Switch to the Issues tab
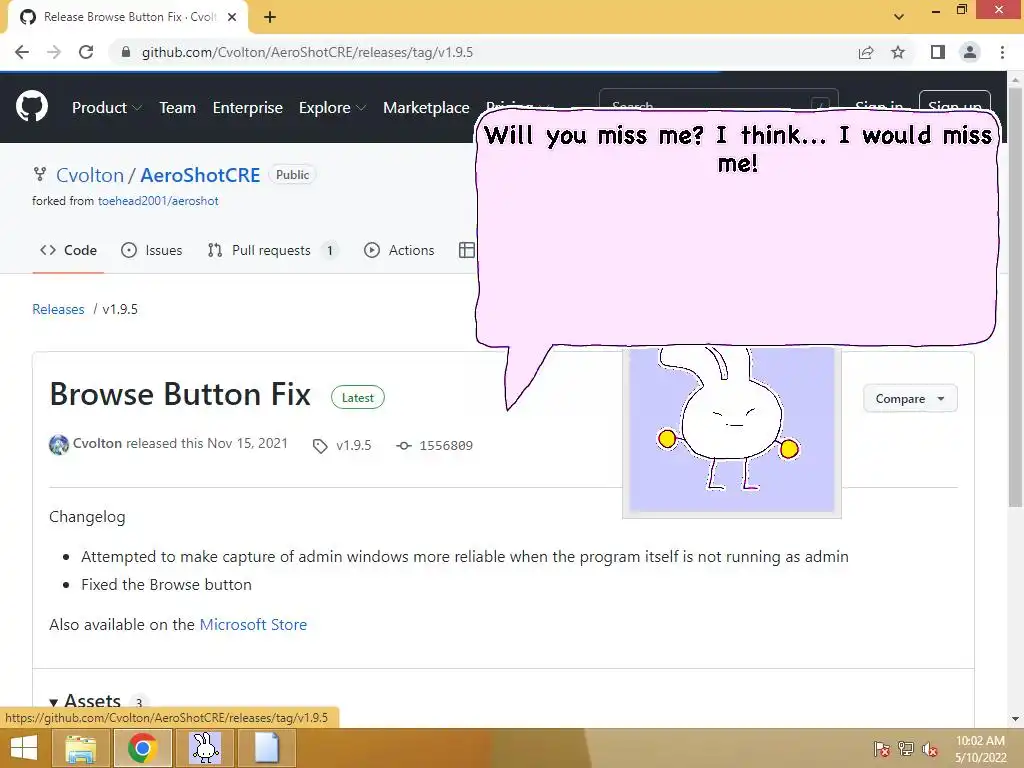 click(152, 250)
